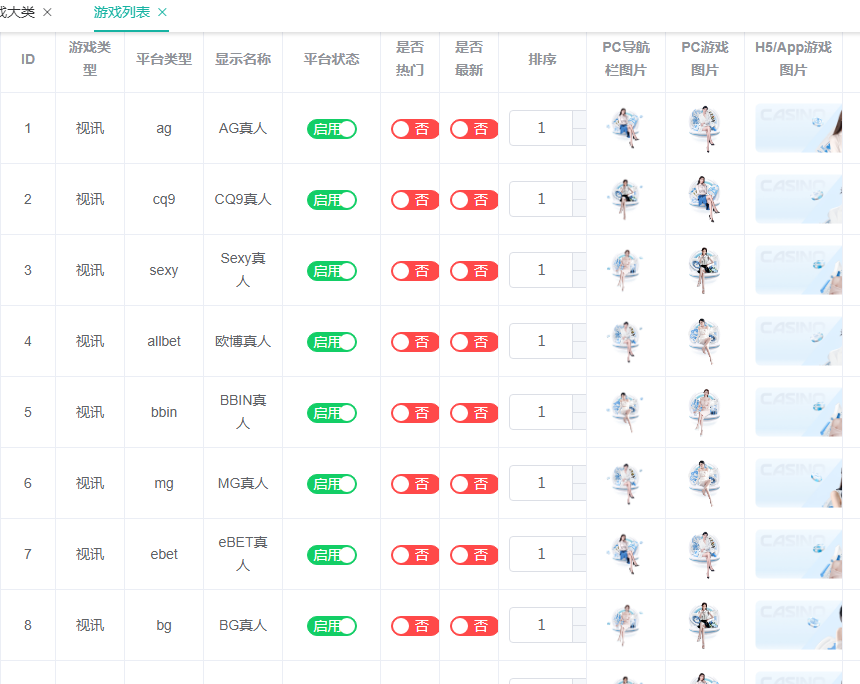Viewport: 860px width, 684px height.
Task: Toggle 是否最新 switch for MG真人
Action: [x=474, y=484]
